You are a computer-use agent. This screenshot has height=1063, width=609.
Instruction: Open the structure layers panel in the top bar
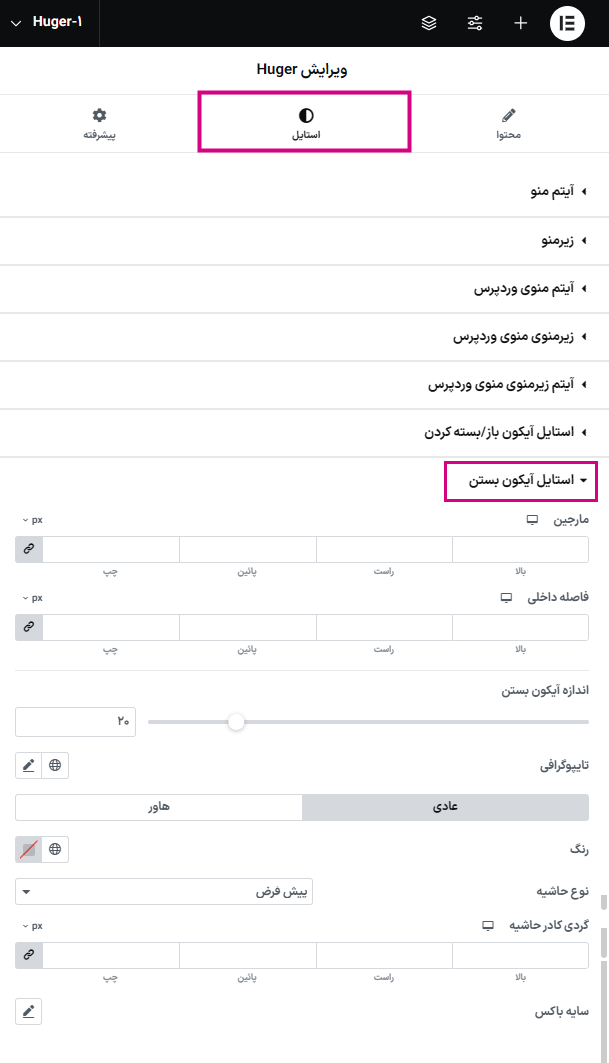click(x=428, y=21)
